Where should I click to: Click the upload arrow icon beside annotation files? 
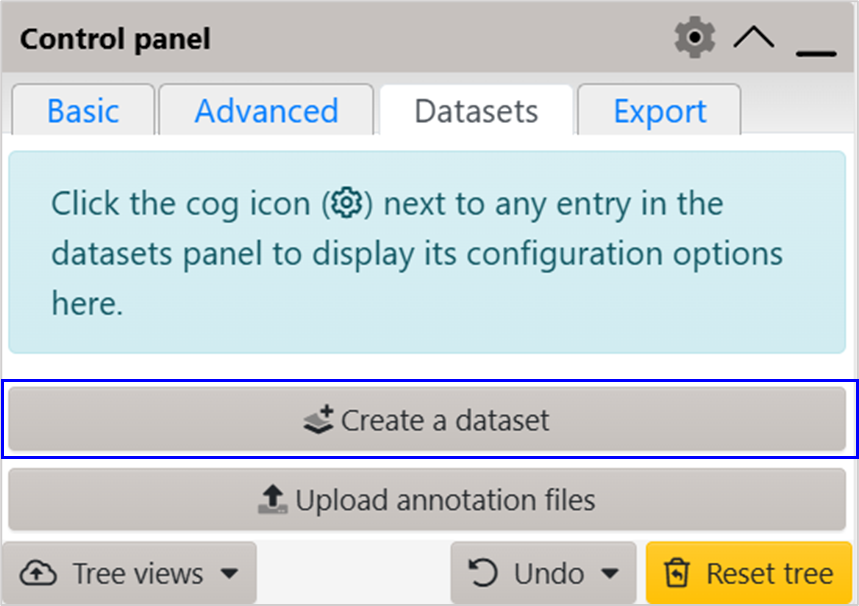[273, 499]
